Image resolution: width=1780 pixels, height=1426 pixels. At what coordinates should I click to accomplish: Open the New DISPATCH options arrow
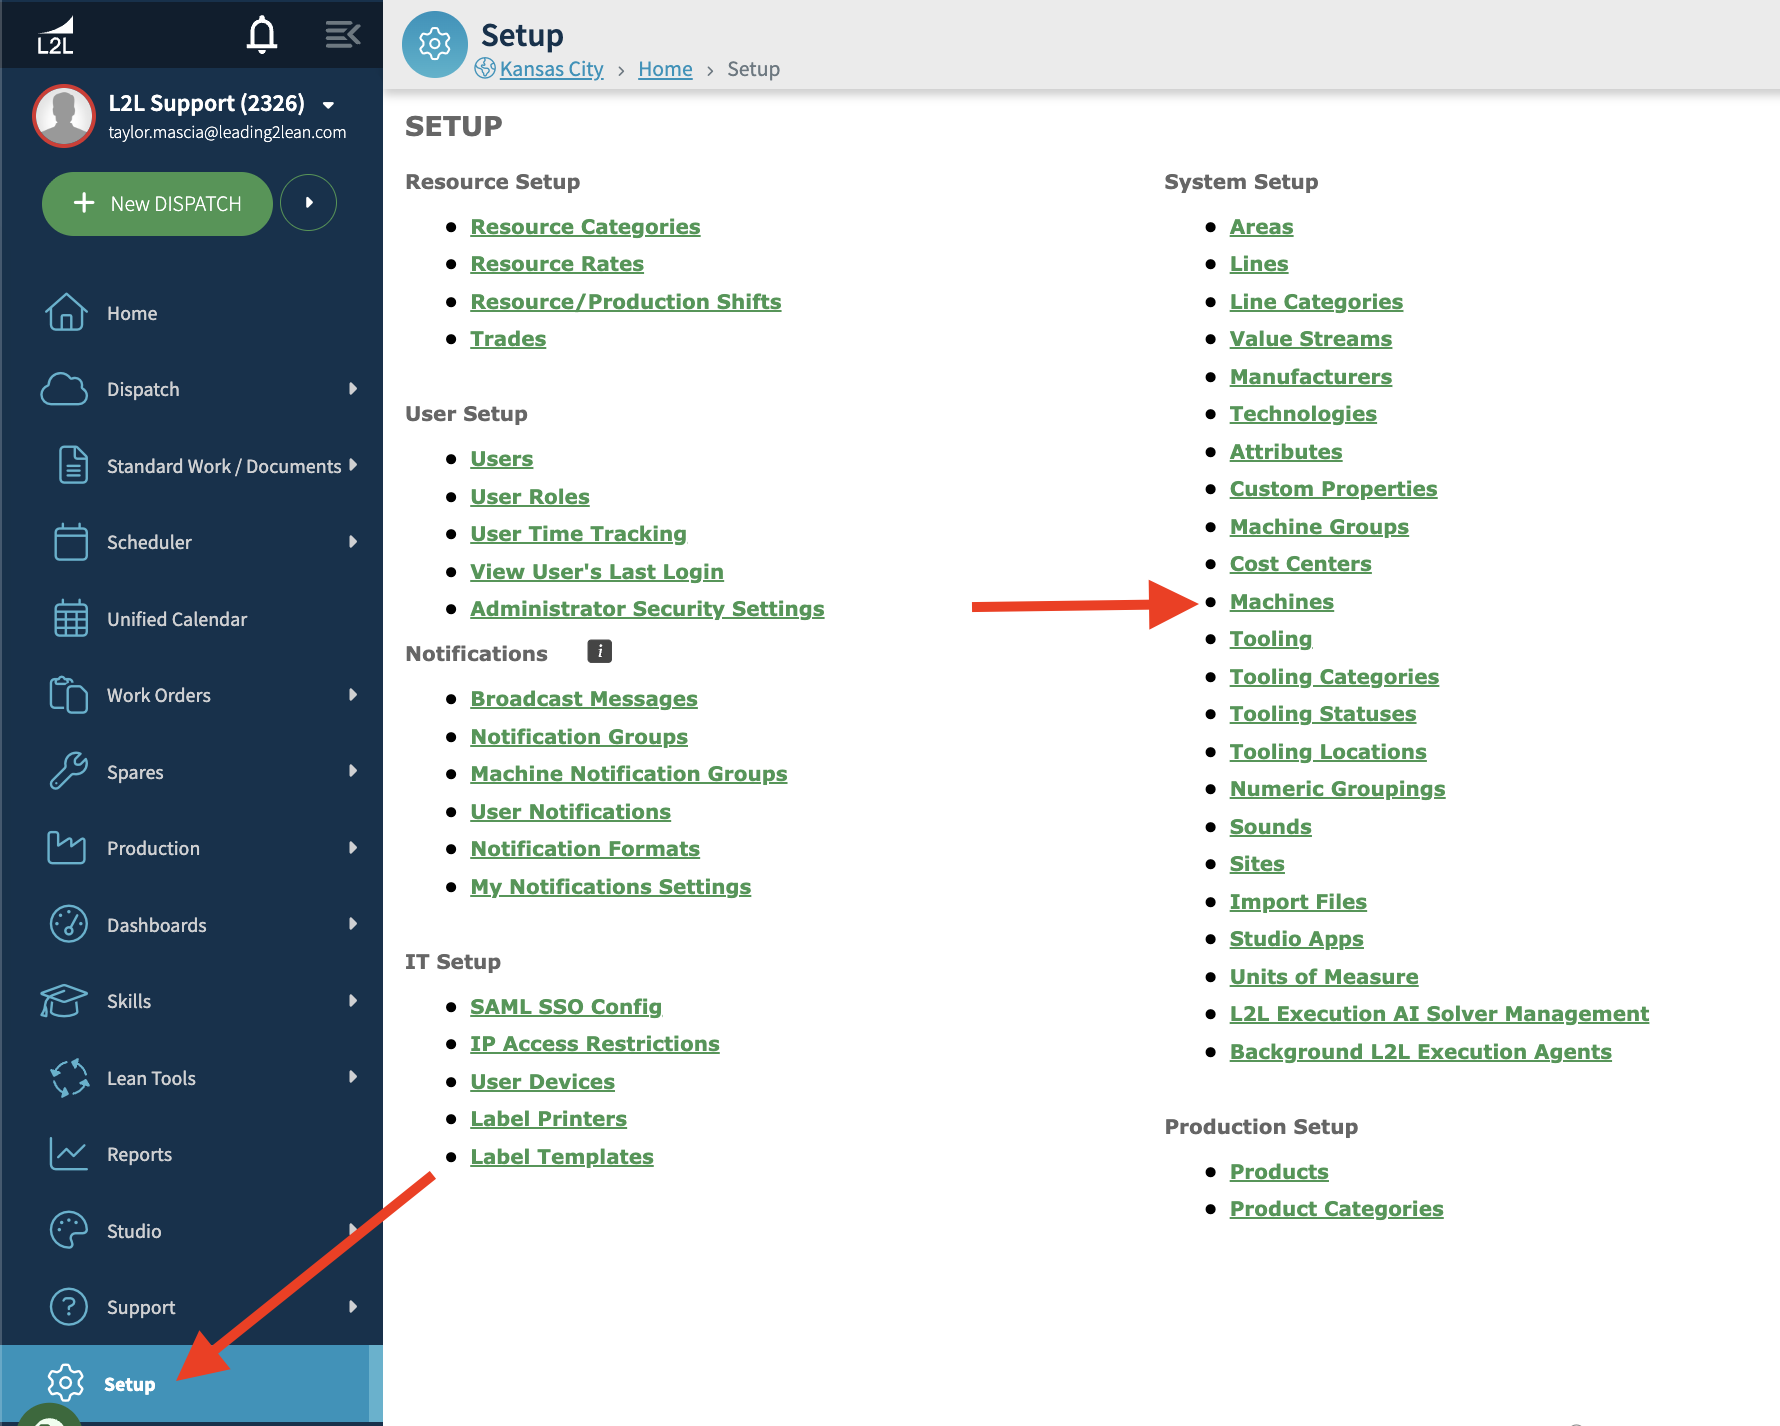pyautogui.click(x=308, y=203)
